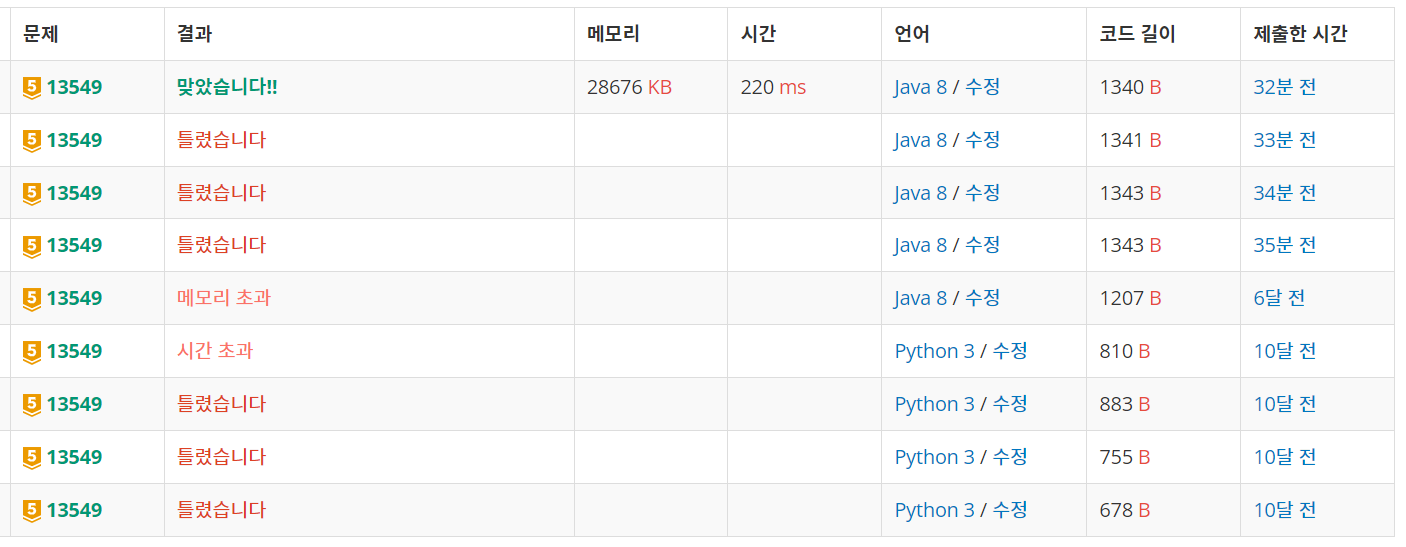Screen dimensions: 1406x547
Task: Click 수정 for the 678 B submission
Action: 1010,510
